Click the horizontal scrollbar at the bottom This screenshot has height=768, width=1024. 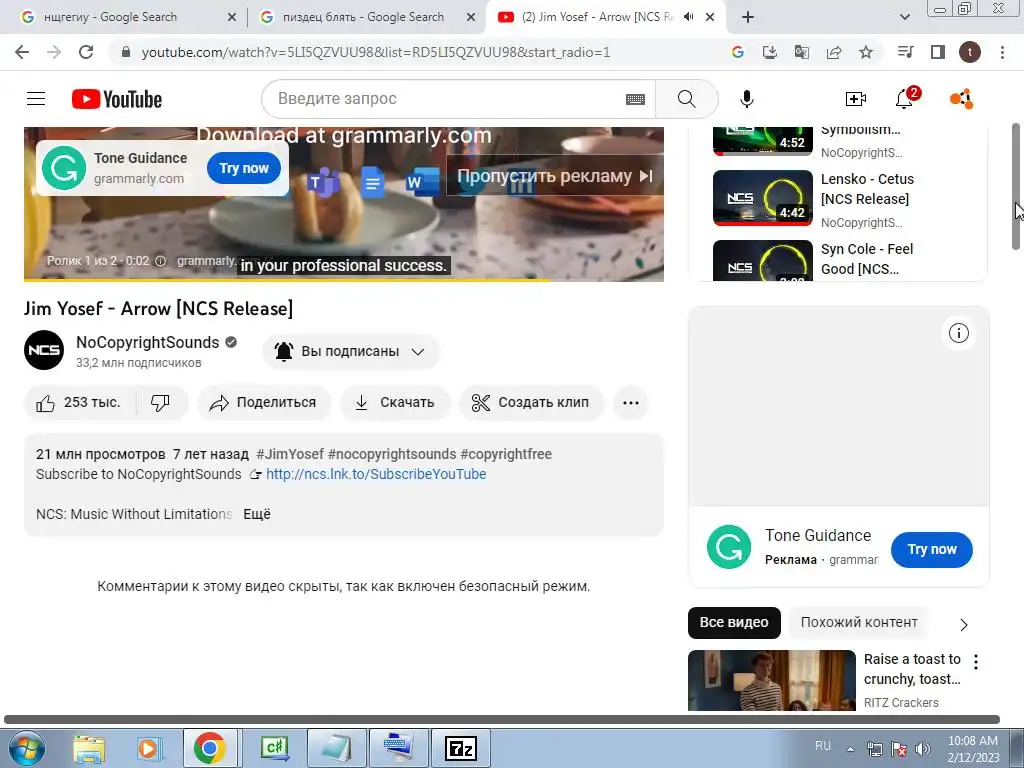point(502,719)
